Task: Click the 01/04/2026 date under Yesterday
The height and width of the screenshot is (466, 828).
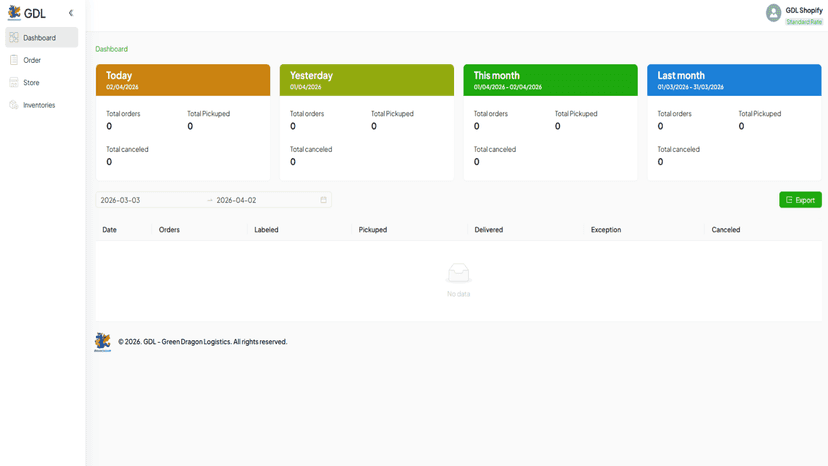Action: coord(305,87)
